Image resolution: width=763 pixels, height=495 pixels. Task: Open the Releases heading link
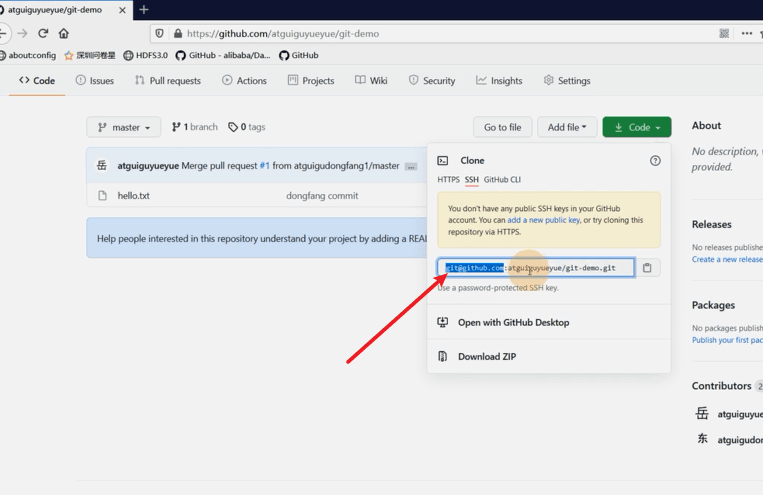pos(711,224)
